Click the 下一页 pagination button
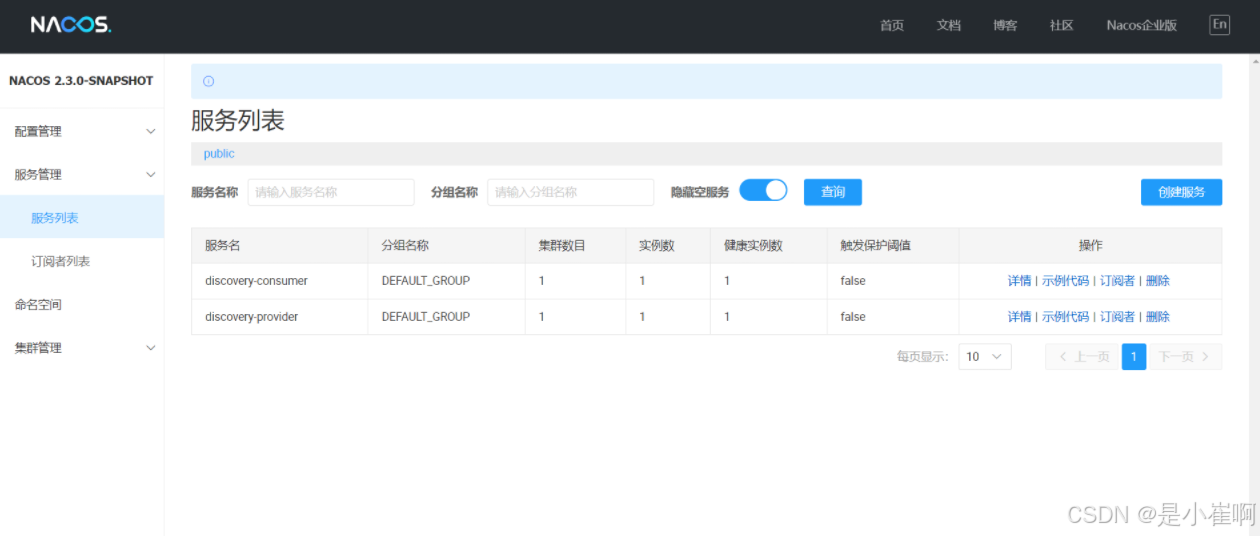This screenshot has width=1260, height=536. click(x=1185, y=357)
